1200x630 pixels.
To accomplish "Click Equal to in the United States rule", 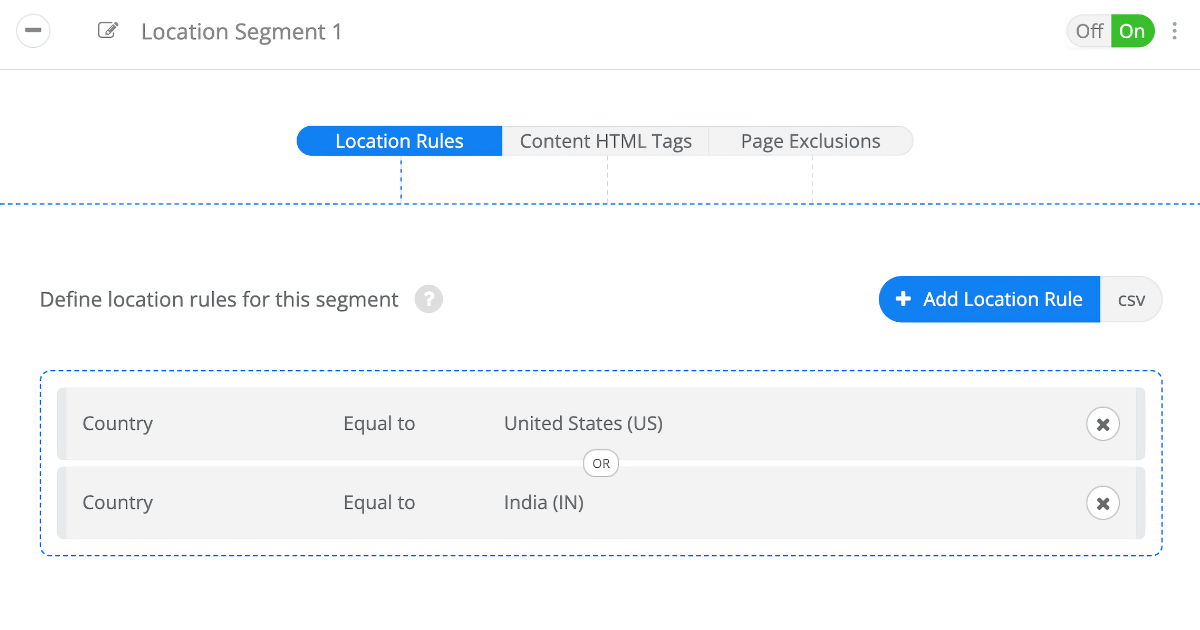I will click(x=379, y=424).
